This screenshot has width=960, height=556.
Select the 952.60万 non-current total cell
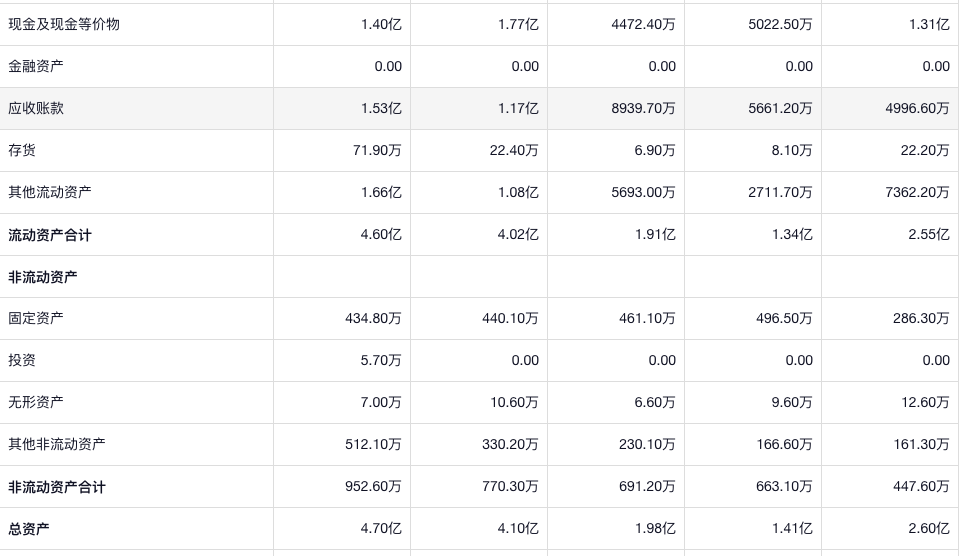(373, 487)
